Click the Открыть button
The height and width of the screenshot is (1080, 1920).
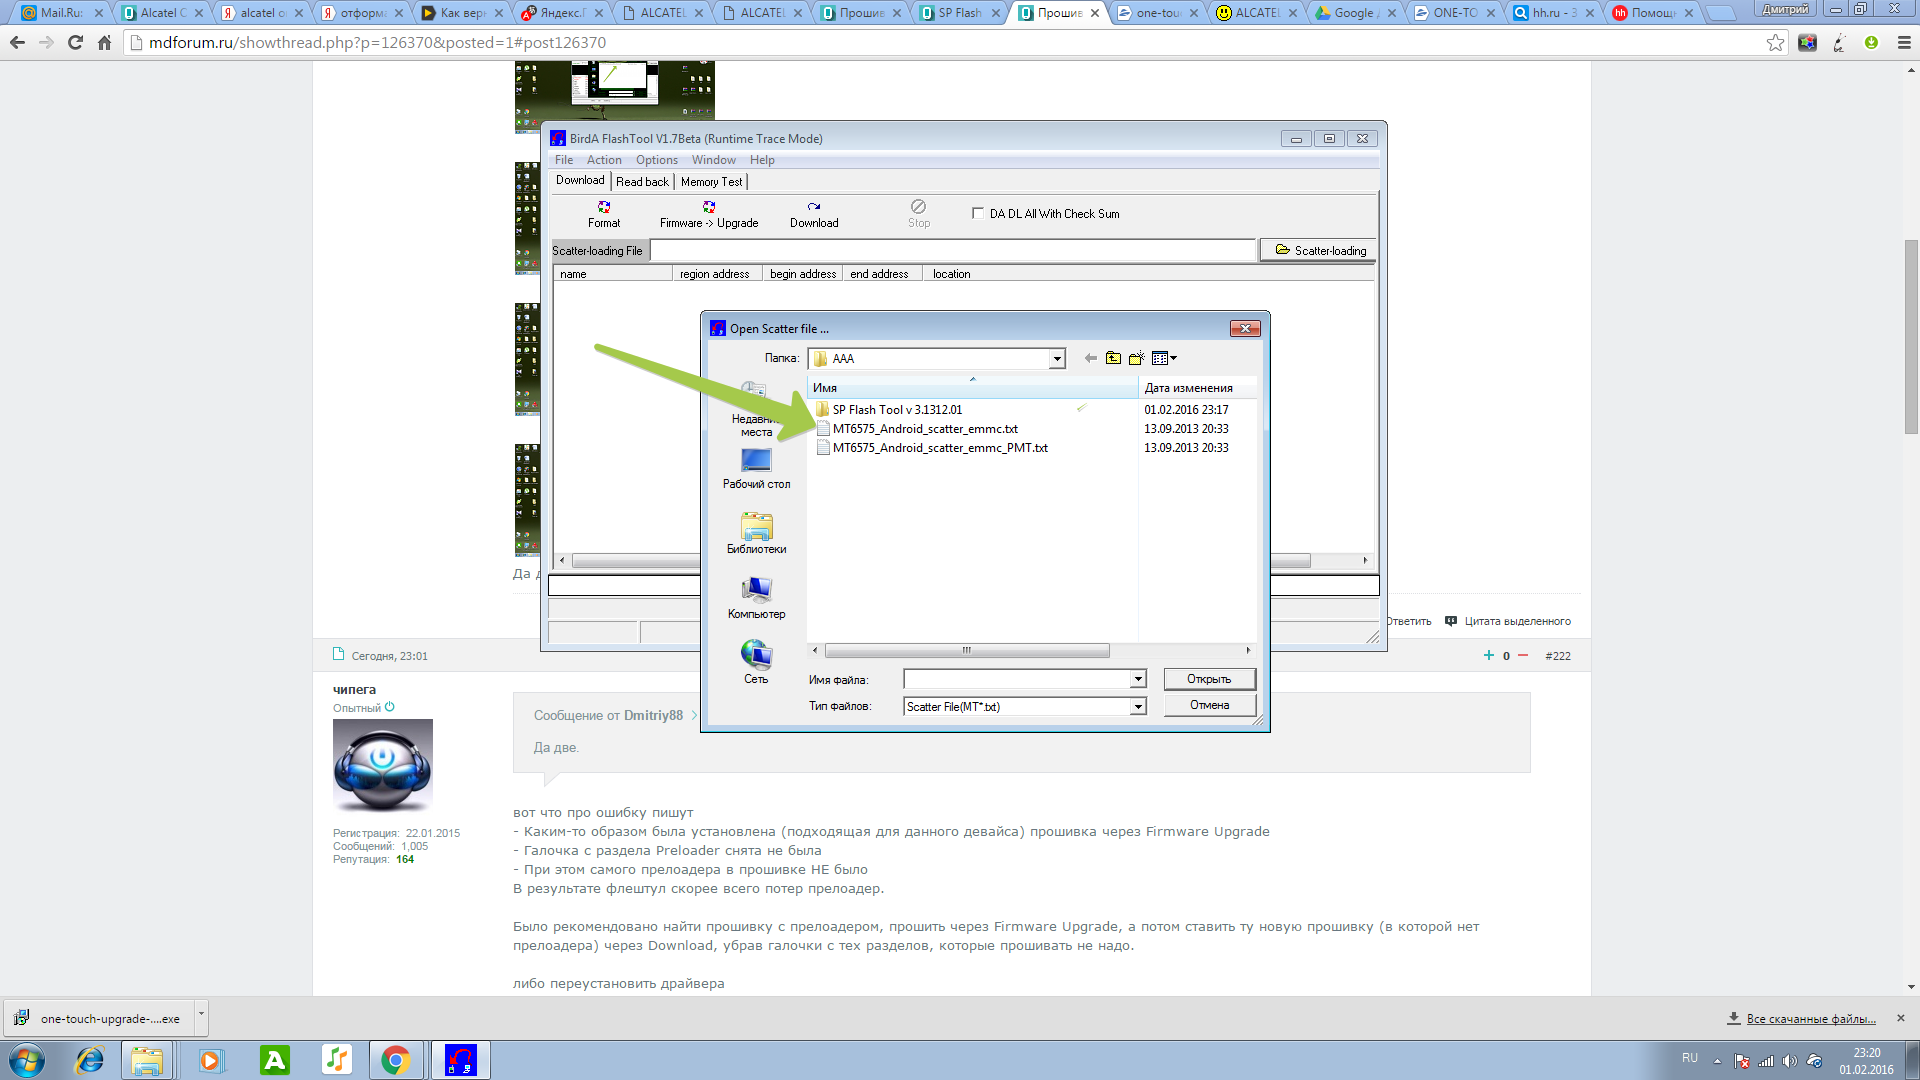coord(1209,679)
